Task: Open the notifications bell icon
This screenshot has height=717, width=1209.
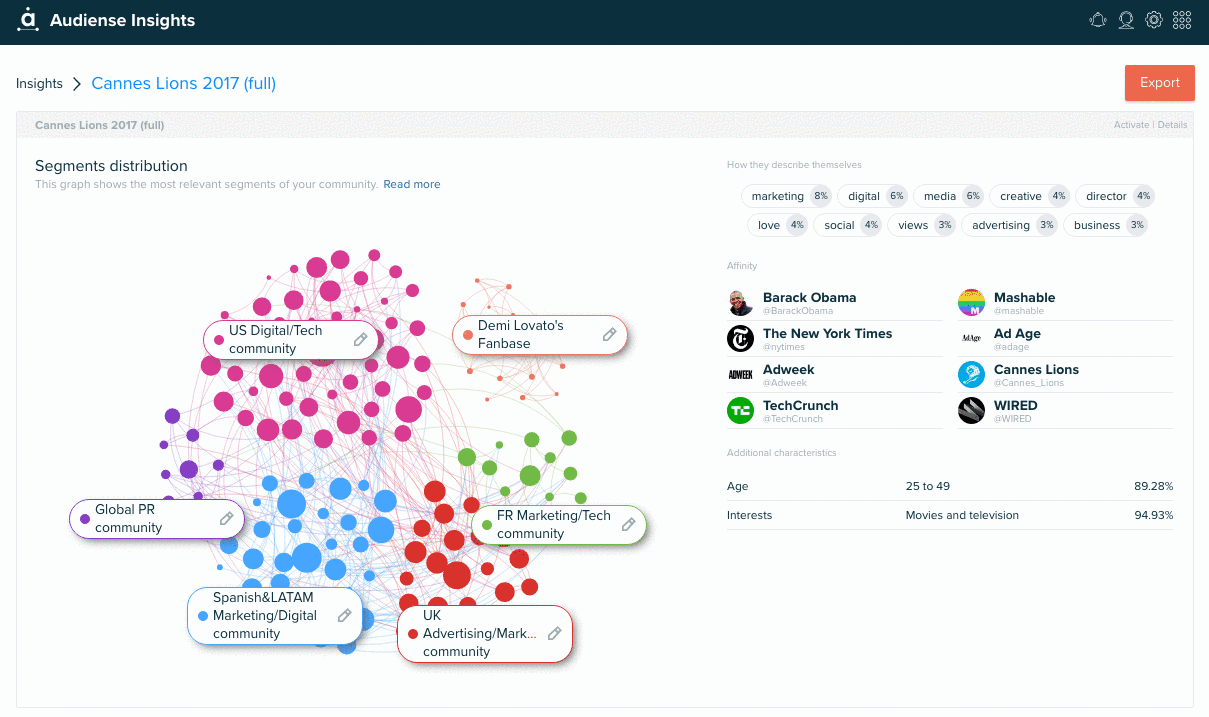Action: point(1098,20)
